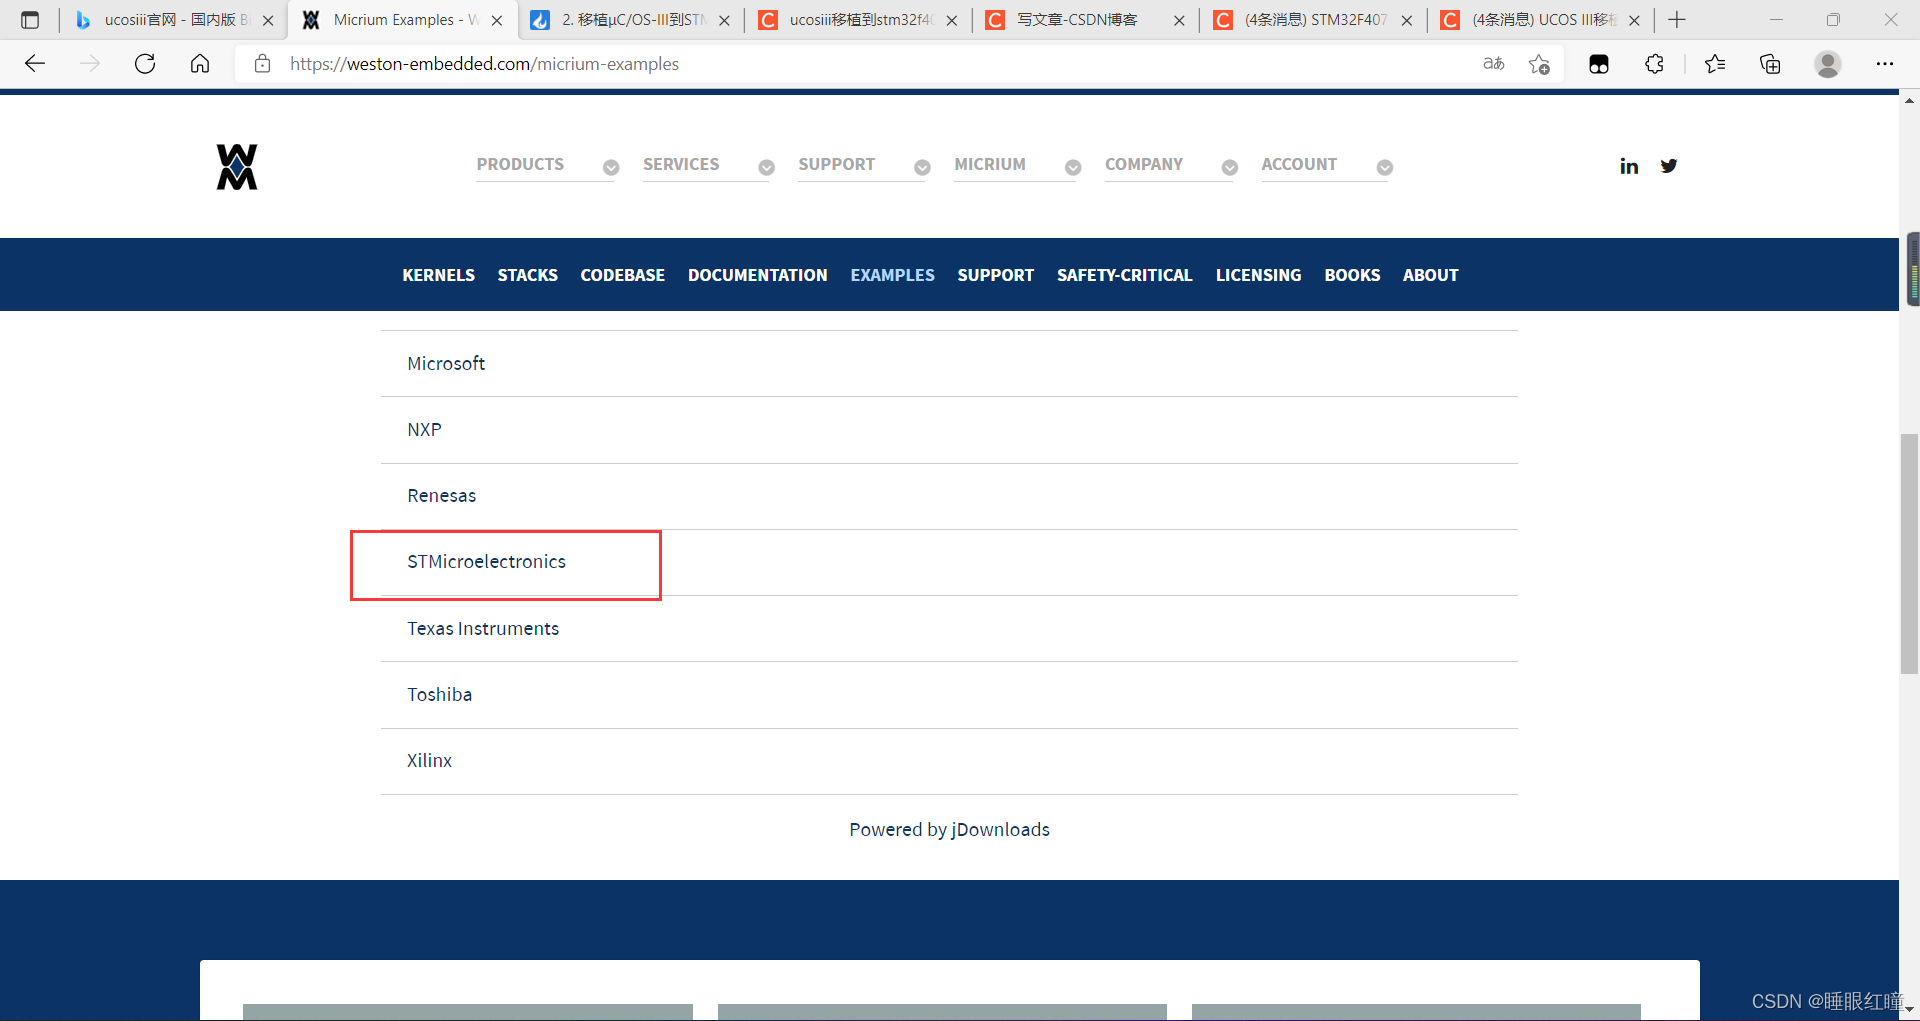1920x1021 pixels.
Task: Click the scrollbar up arrow
Action: coord(1909,101)
